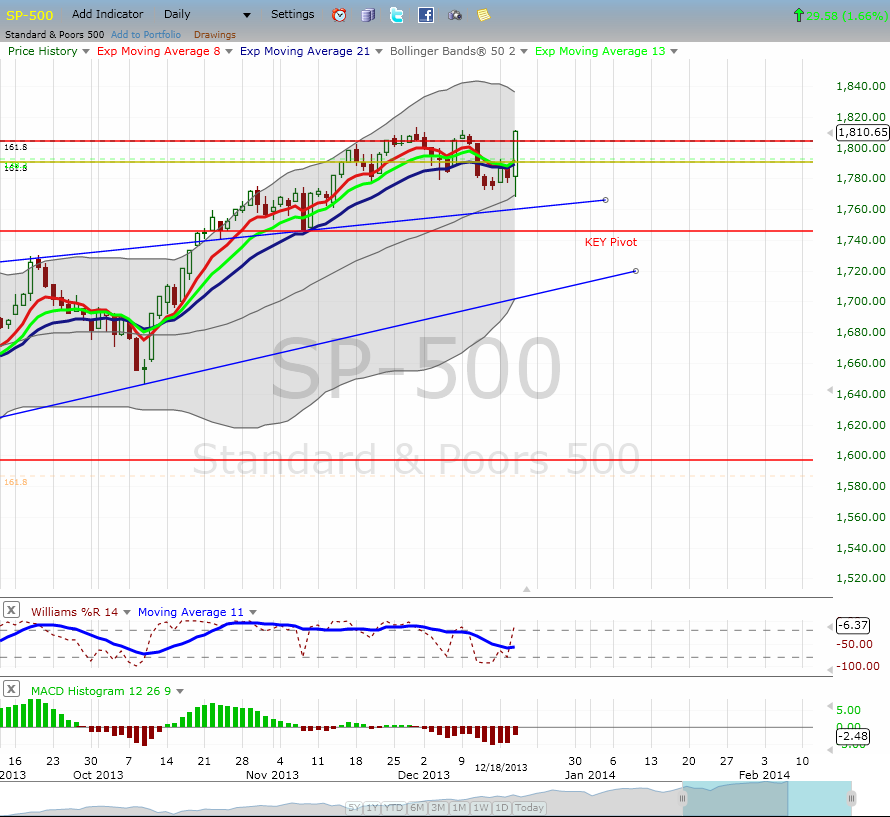Image resolution: width=890 pixels, height=817 pixels.
Task: Expand Exp Moving Average 21 dropdown arrow
Action: pos(379,52)
